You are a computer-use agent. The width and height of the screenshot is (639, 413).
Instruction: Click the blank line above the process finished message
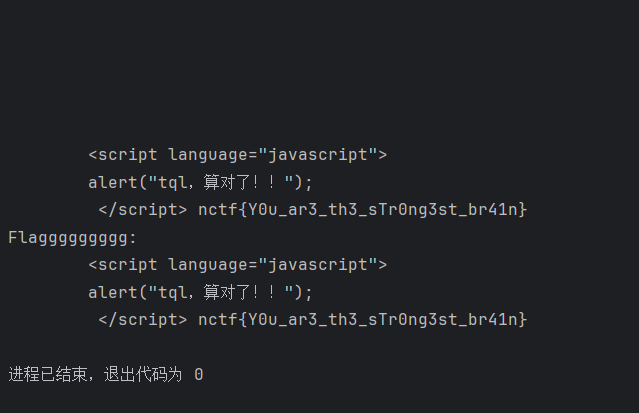click(320, 347)
